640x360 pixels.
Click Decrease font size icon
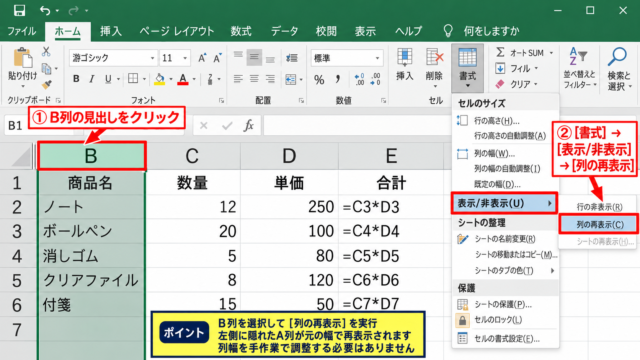(x=217, y=58)
